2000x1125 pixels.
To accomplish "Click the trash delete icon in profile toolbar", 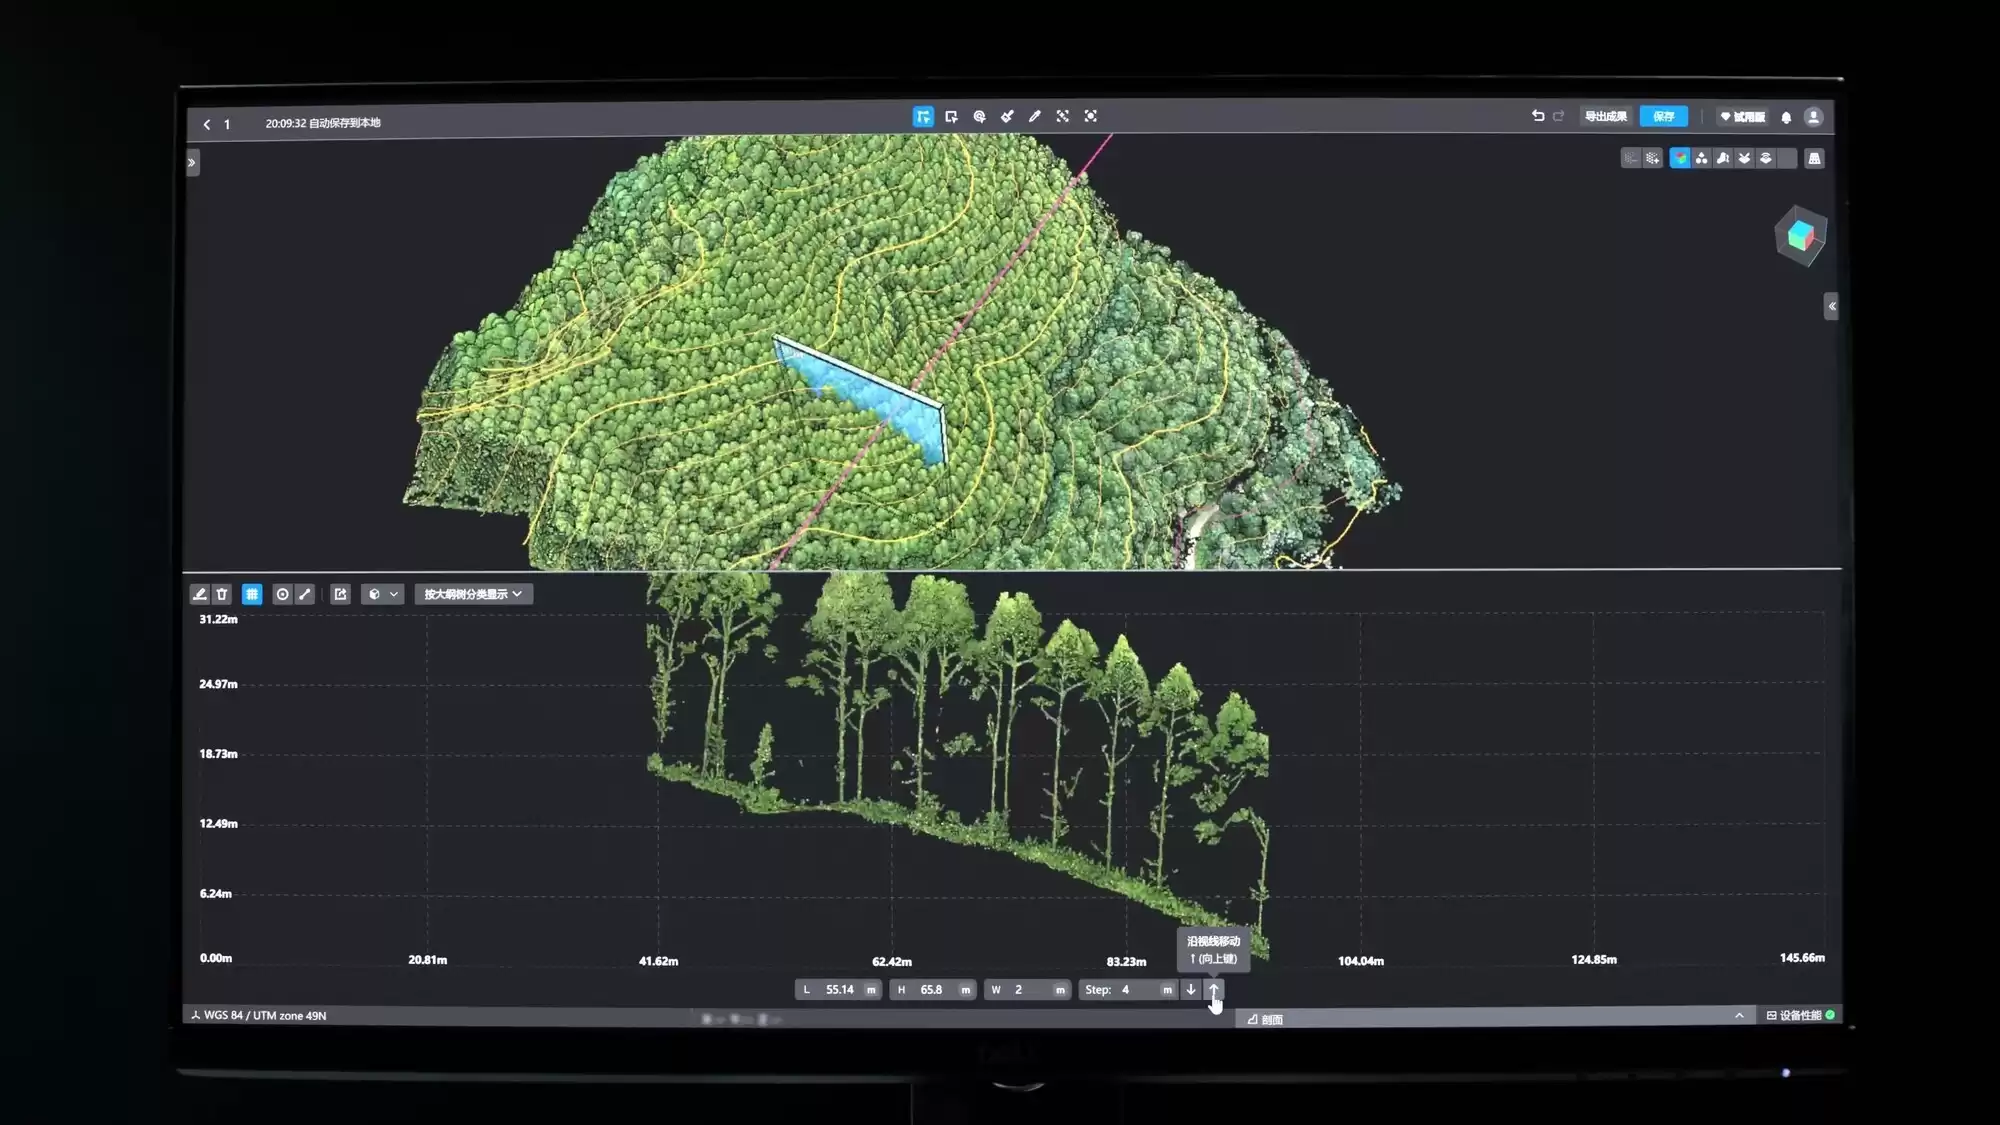I will [222, 594].
